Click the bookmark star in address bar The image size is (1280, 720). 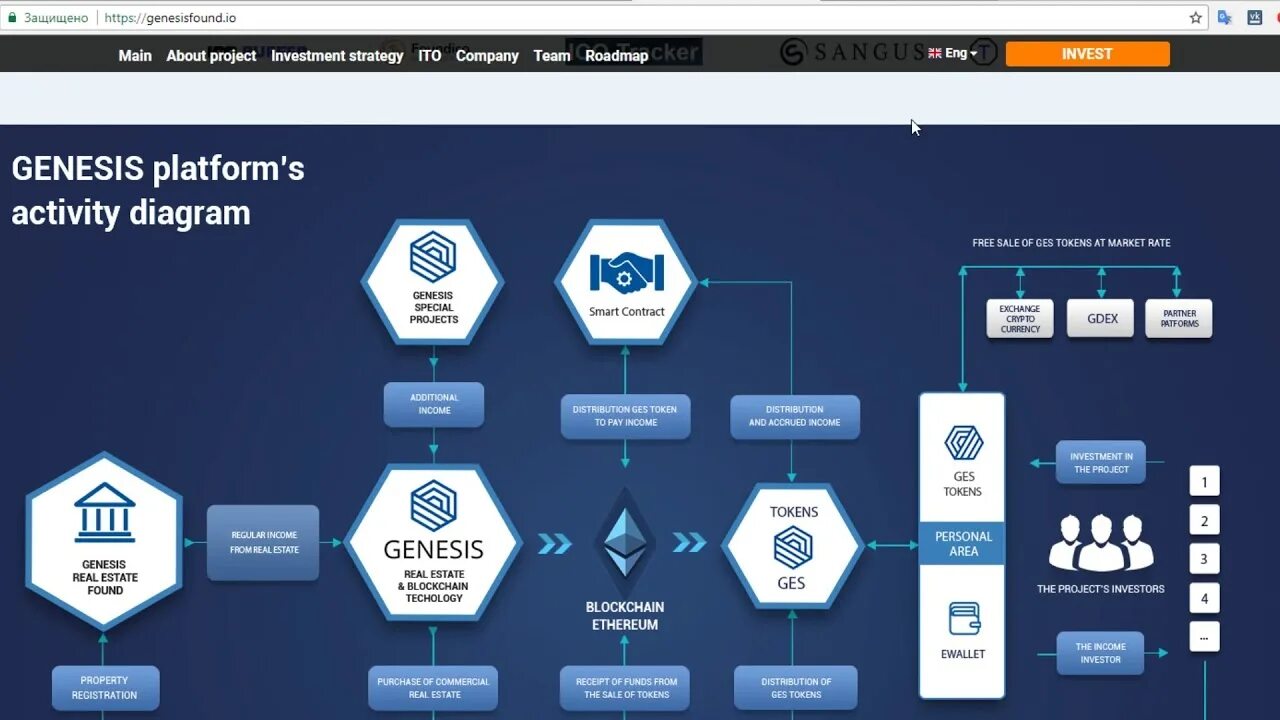point(1195,18)
